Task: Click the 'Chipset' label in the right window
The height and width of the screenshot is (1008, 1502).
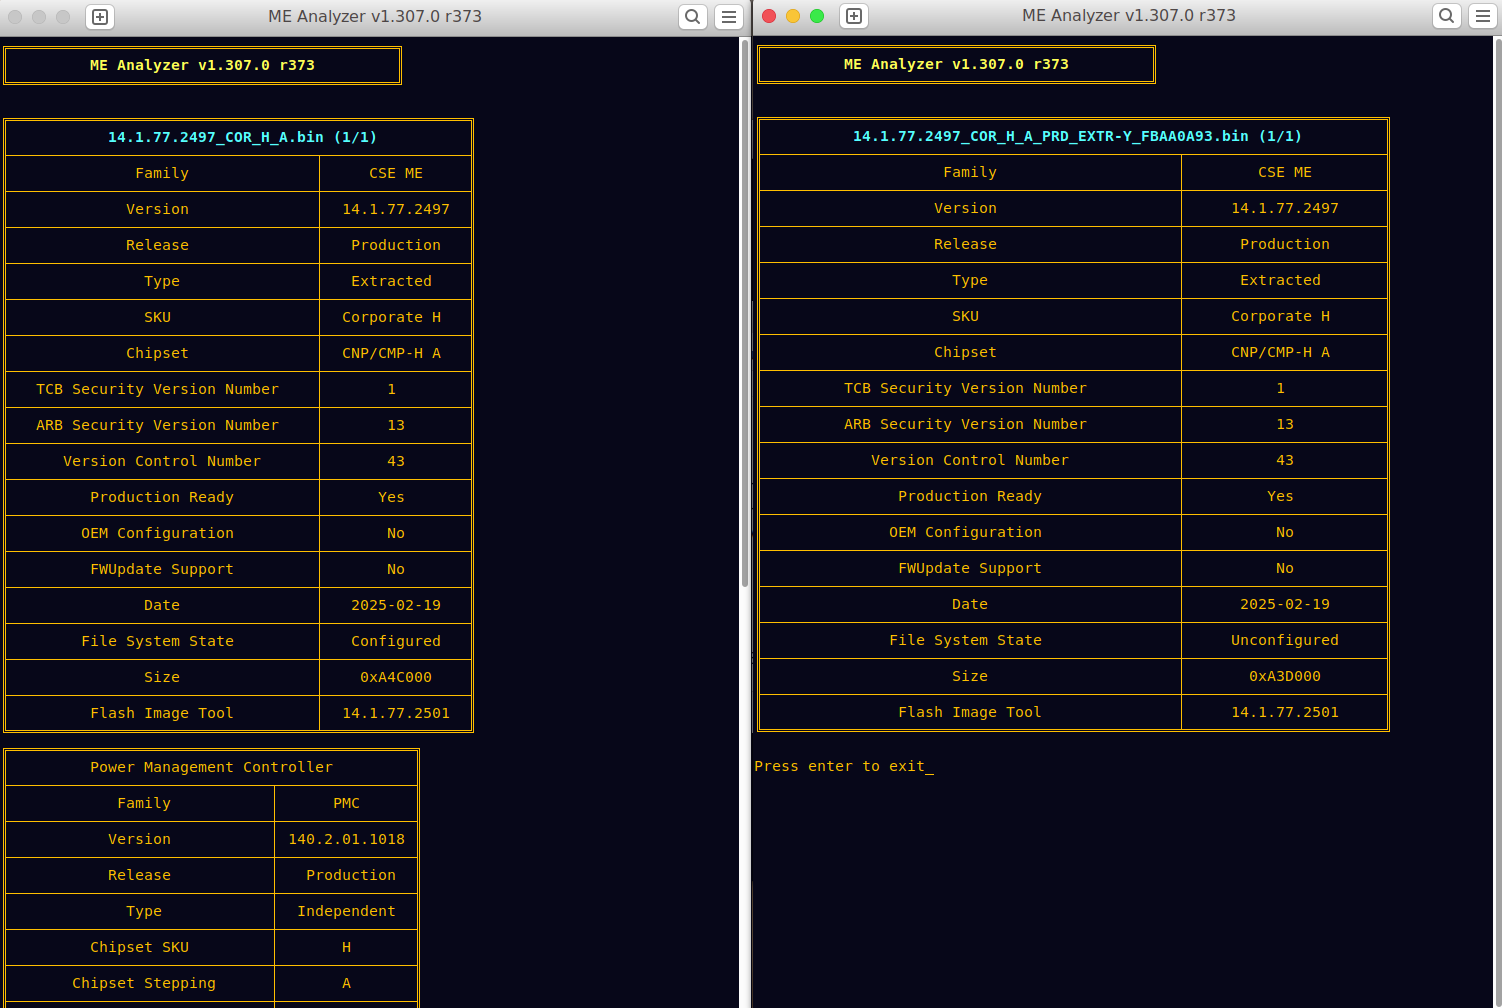Action: [x=966, y=352]
